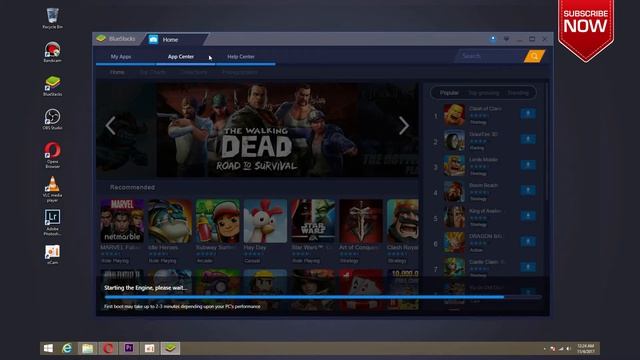Install DriveTire 3D via download button

(528, 139)
